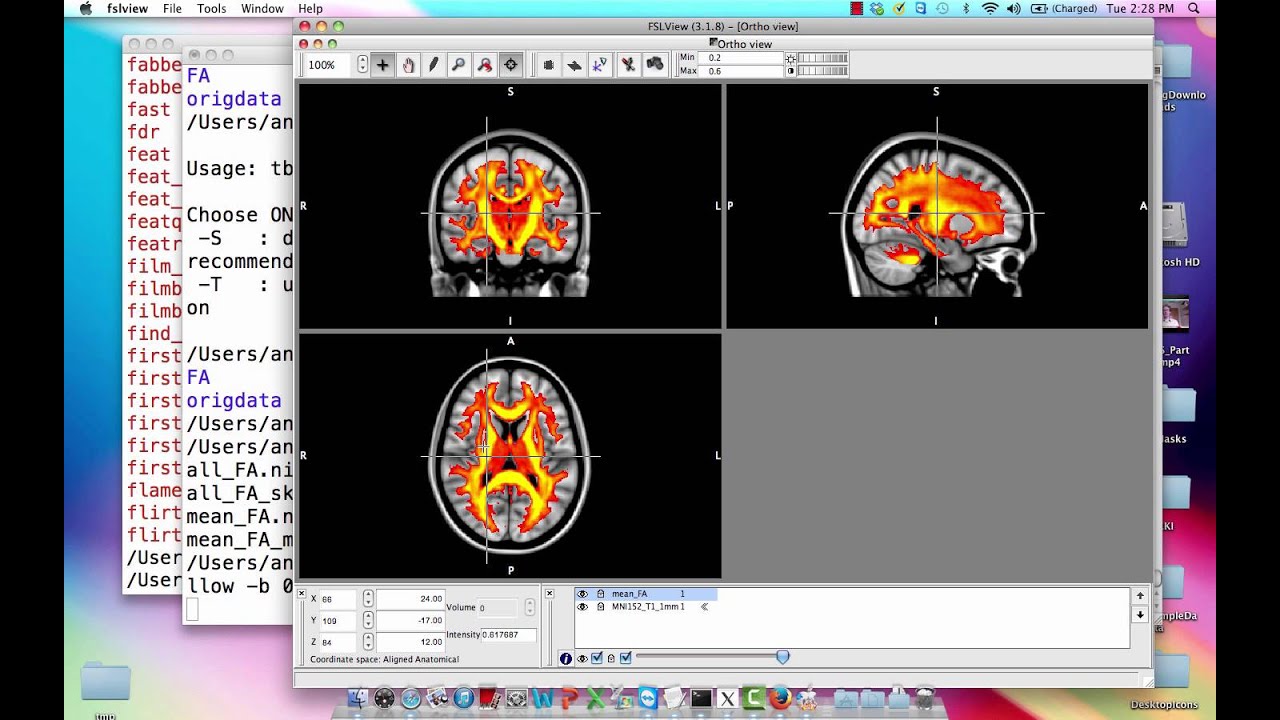1280x720 pixels.
Task: Click the brightness slider bar
Action: tap(822, 58)
